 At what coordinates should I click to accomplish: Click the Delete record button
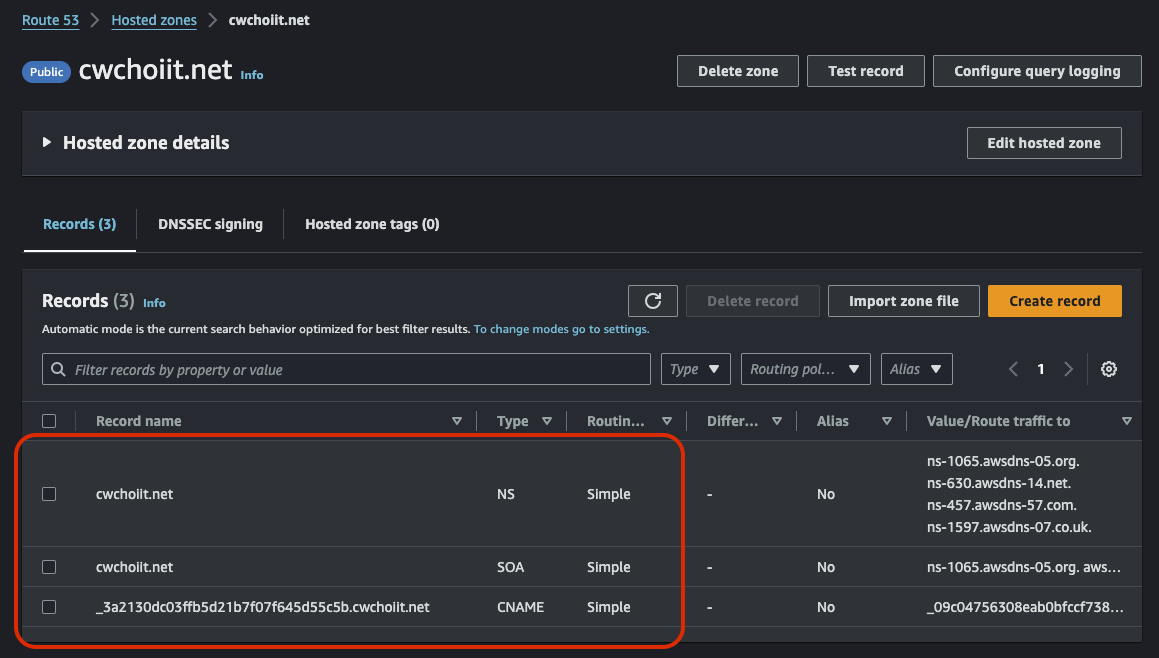point(752,301)
